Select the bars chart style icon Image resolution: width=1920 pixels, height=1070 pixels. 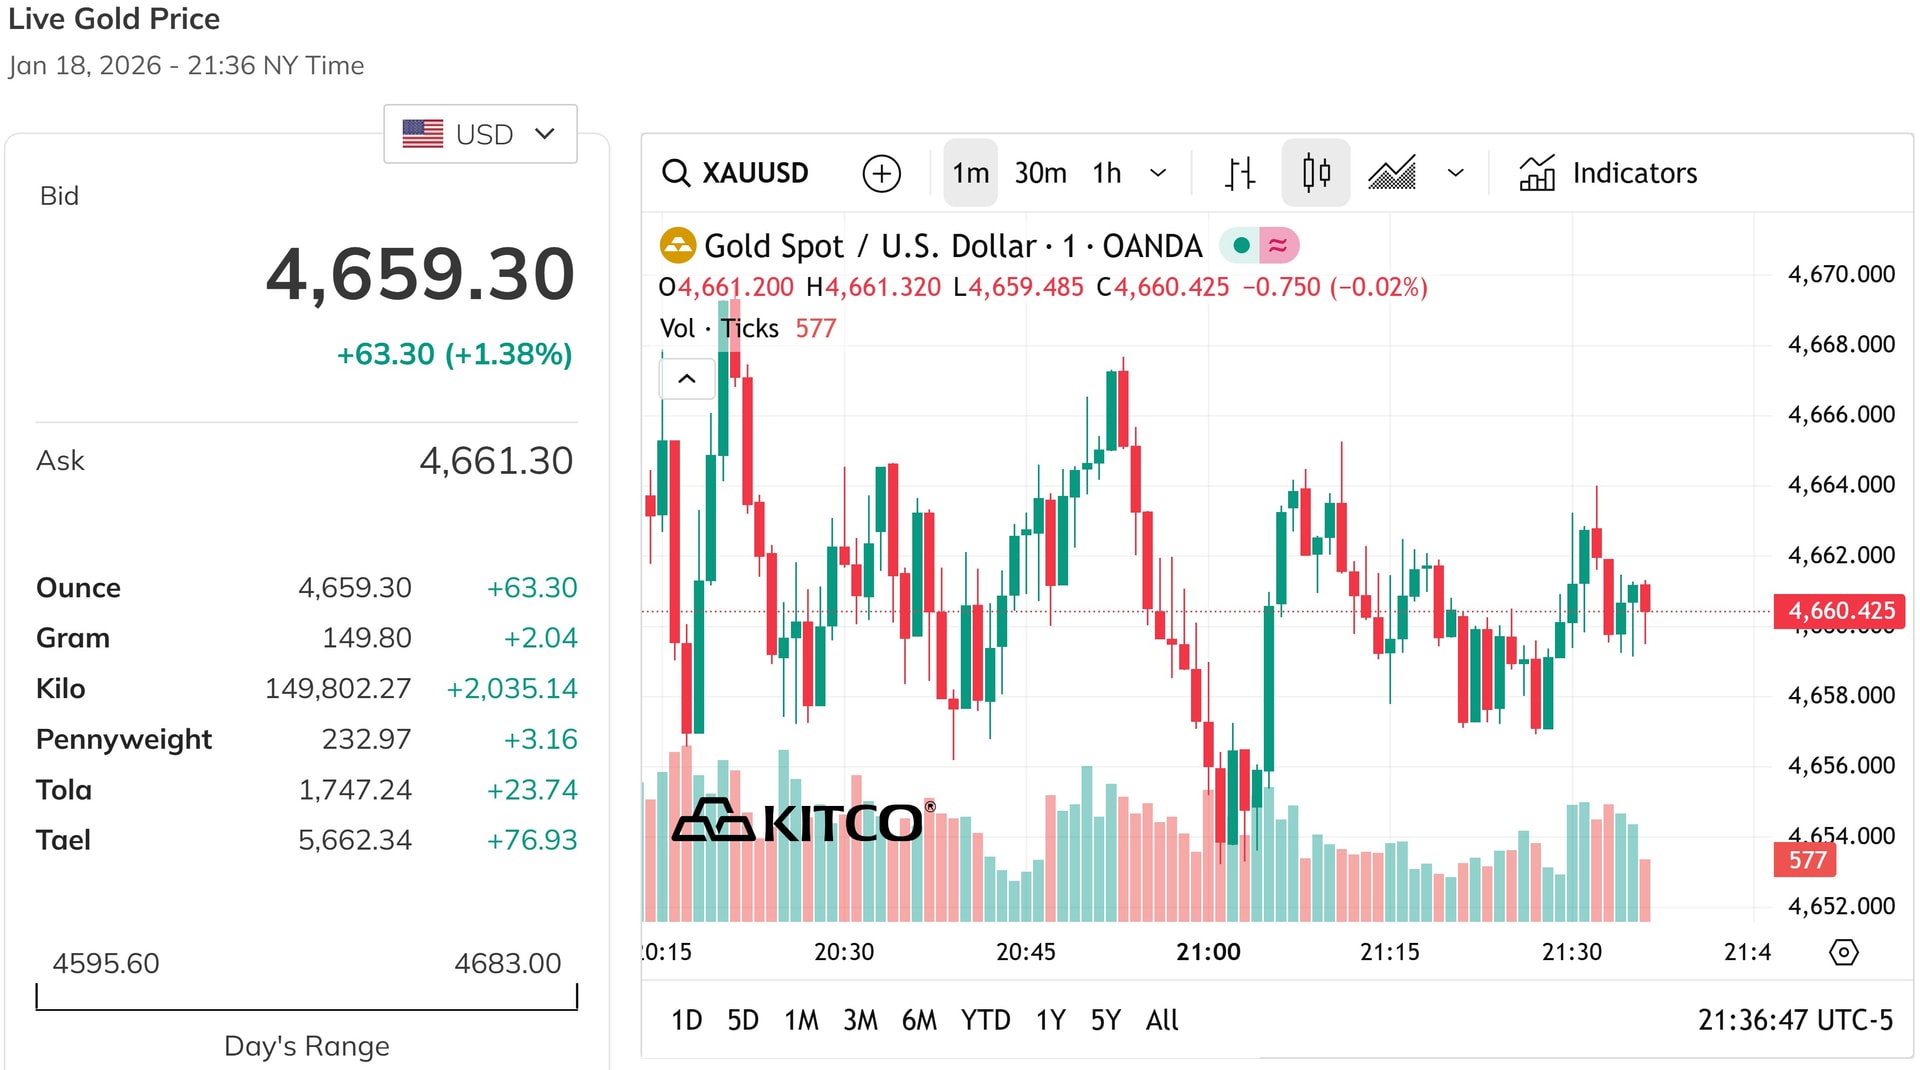click(1240, 173)
